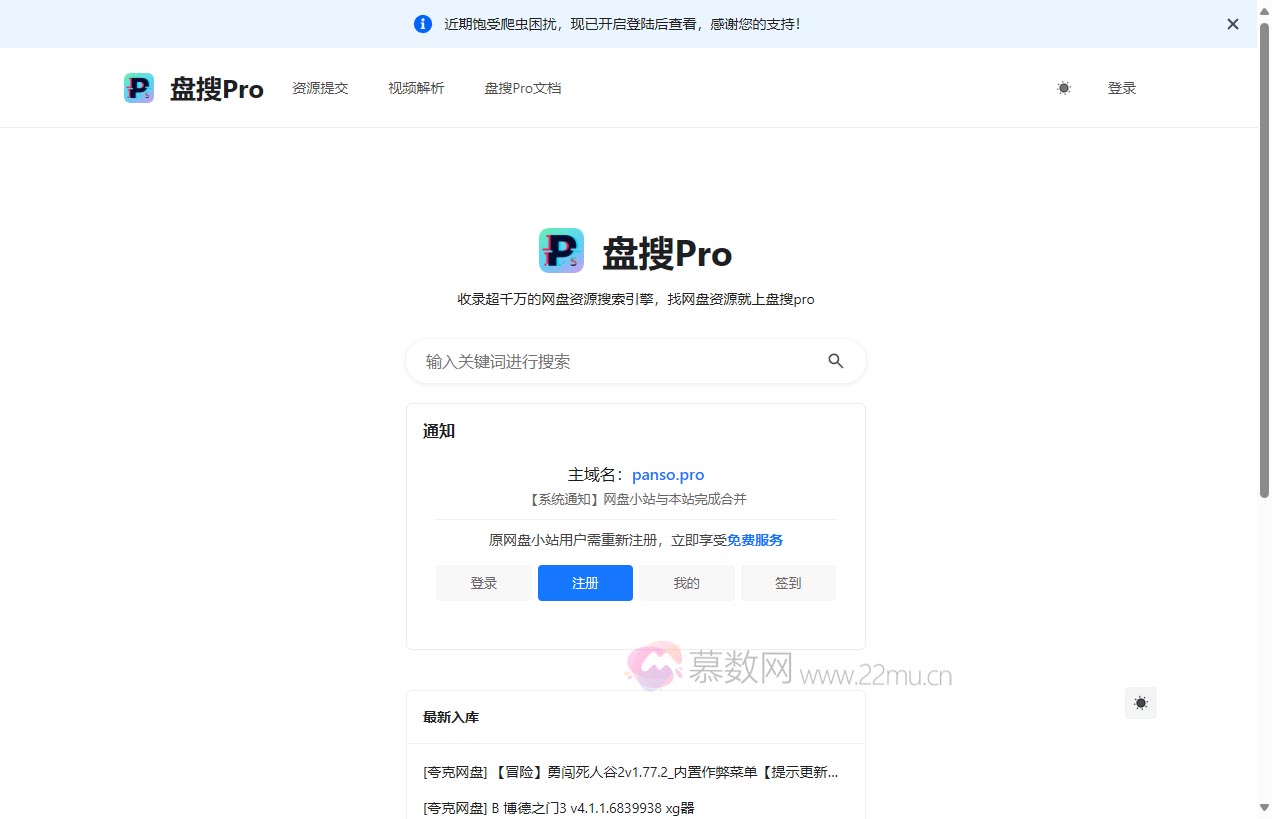Click the 我的 button
The height and width of the screenshot is (819, 1272).
[x=686, y=583]
